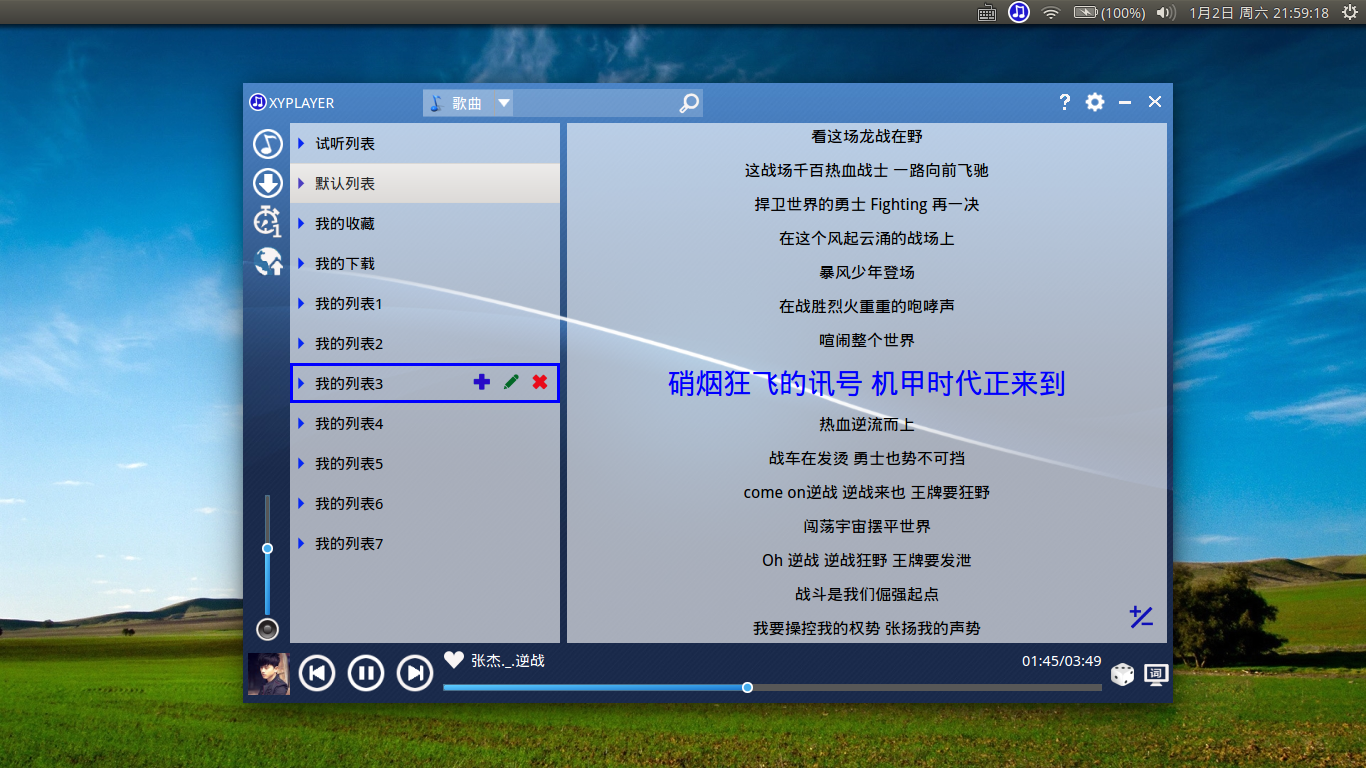Open the help question mark icon
The image size is (1366, 768).
pos(1065,102)
